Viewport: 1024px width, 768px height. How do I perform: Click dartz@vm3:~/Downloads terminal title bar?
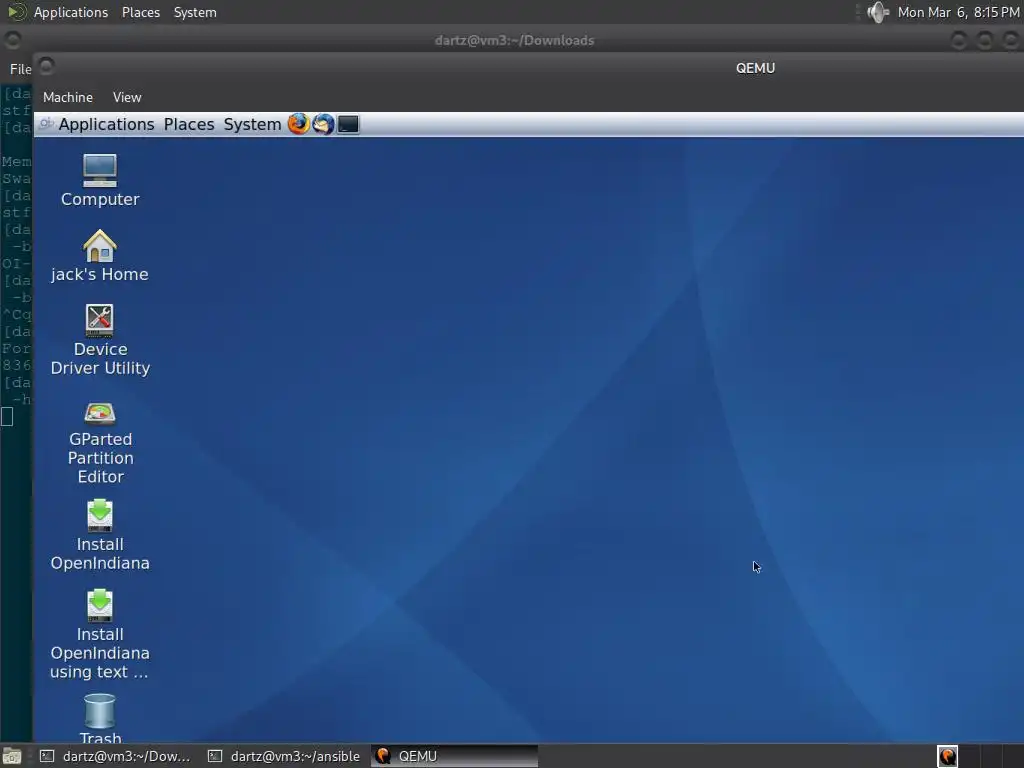point(514,40)
